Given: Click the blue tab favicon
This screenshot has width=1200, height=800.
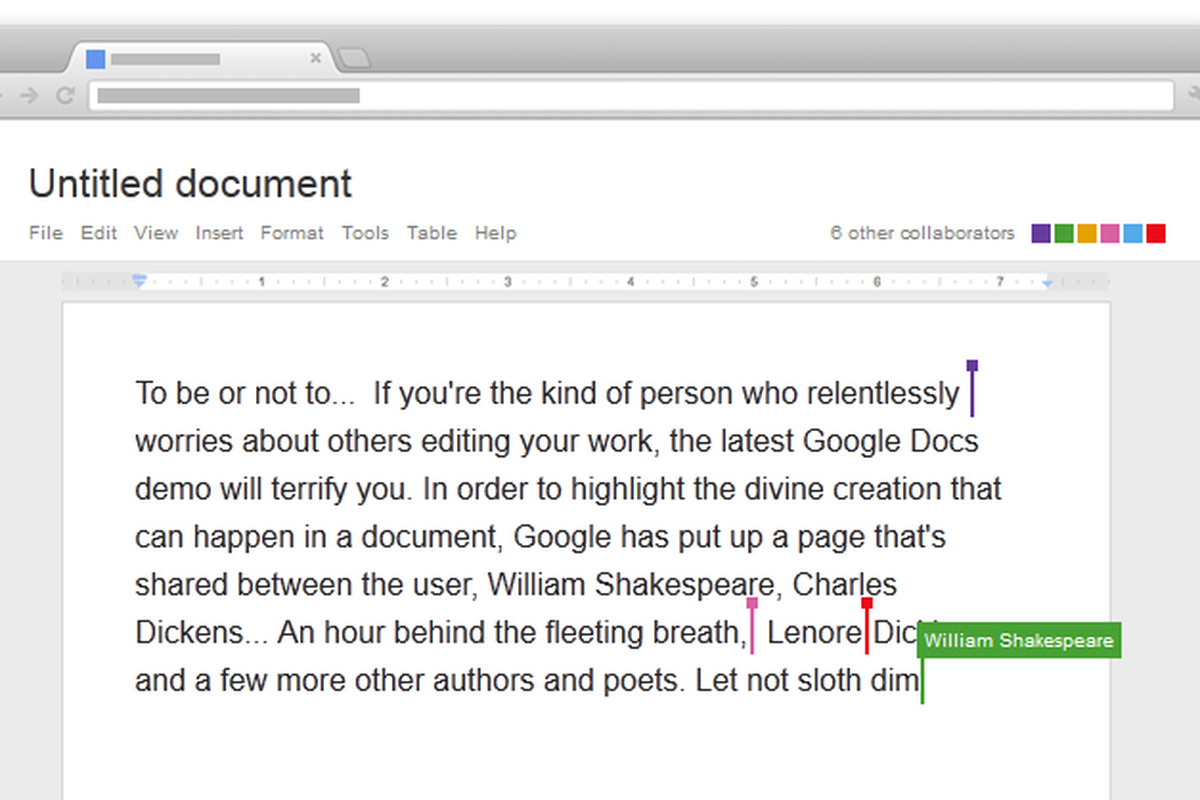Looking at the screenshot, I should point(96,59).
